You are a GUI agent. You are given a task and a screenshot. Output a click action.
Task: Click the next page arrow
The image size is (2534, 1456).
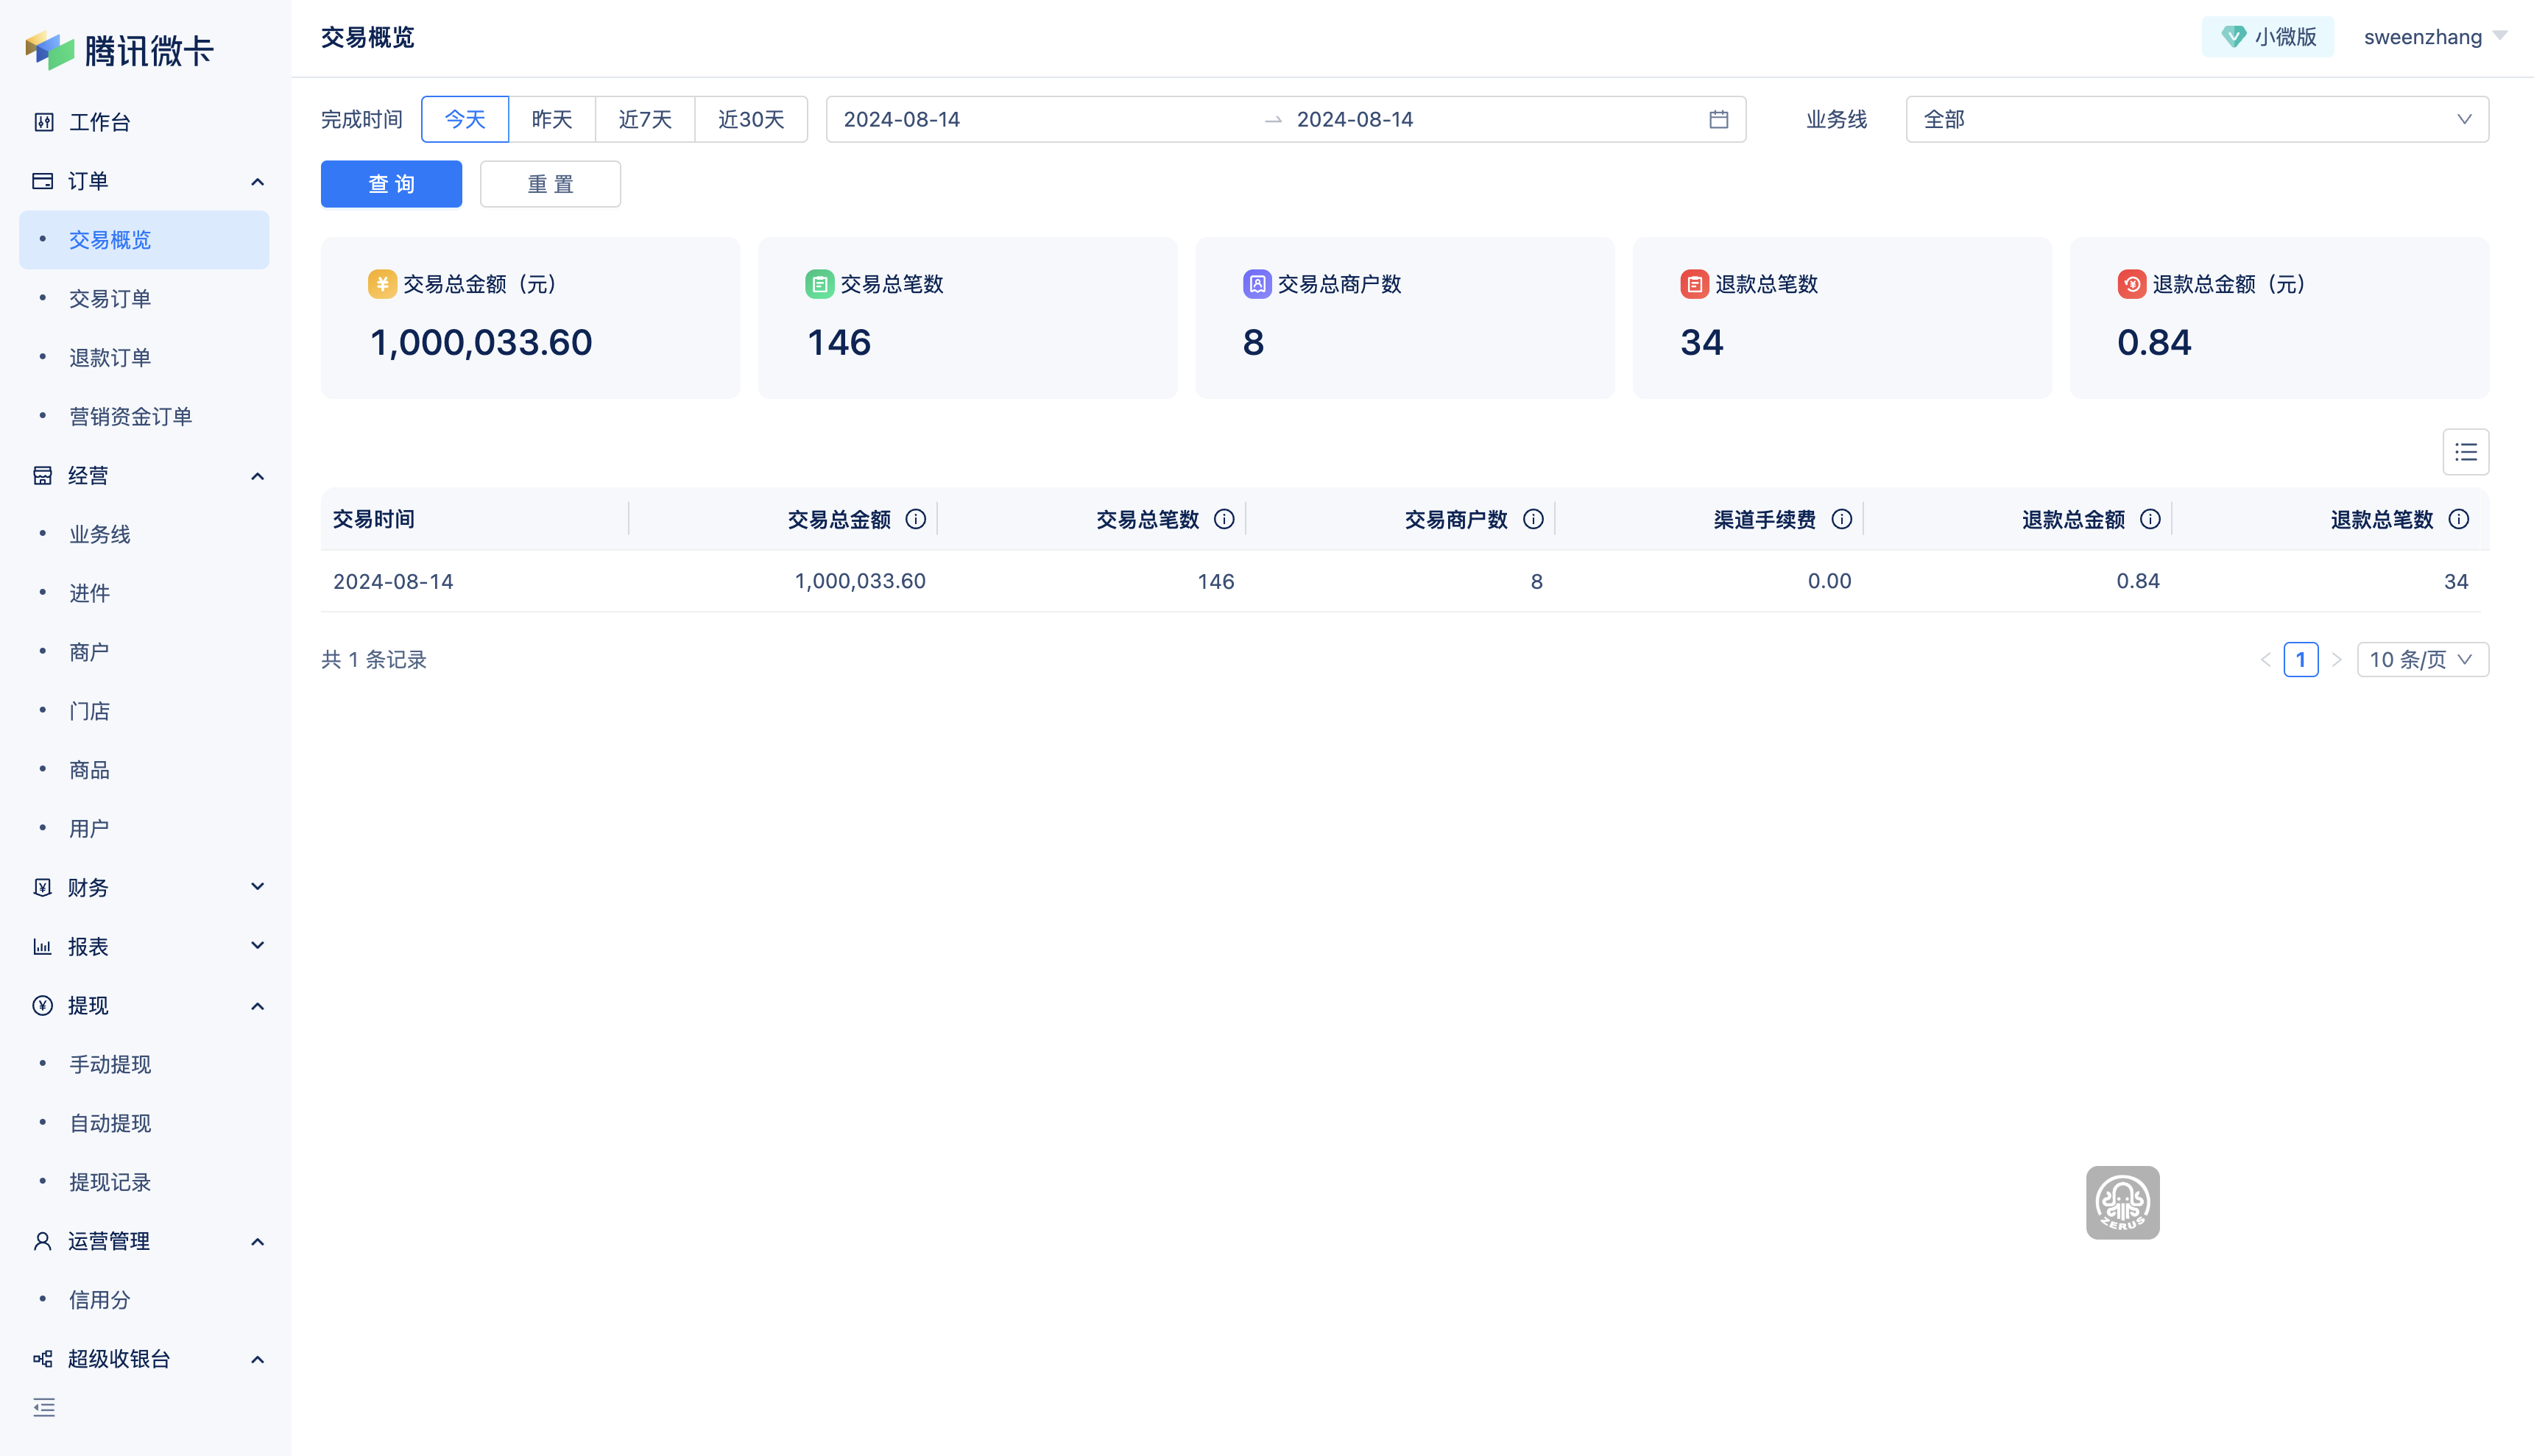(x=2337, y=659)
